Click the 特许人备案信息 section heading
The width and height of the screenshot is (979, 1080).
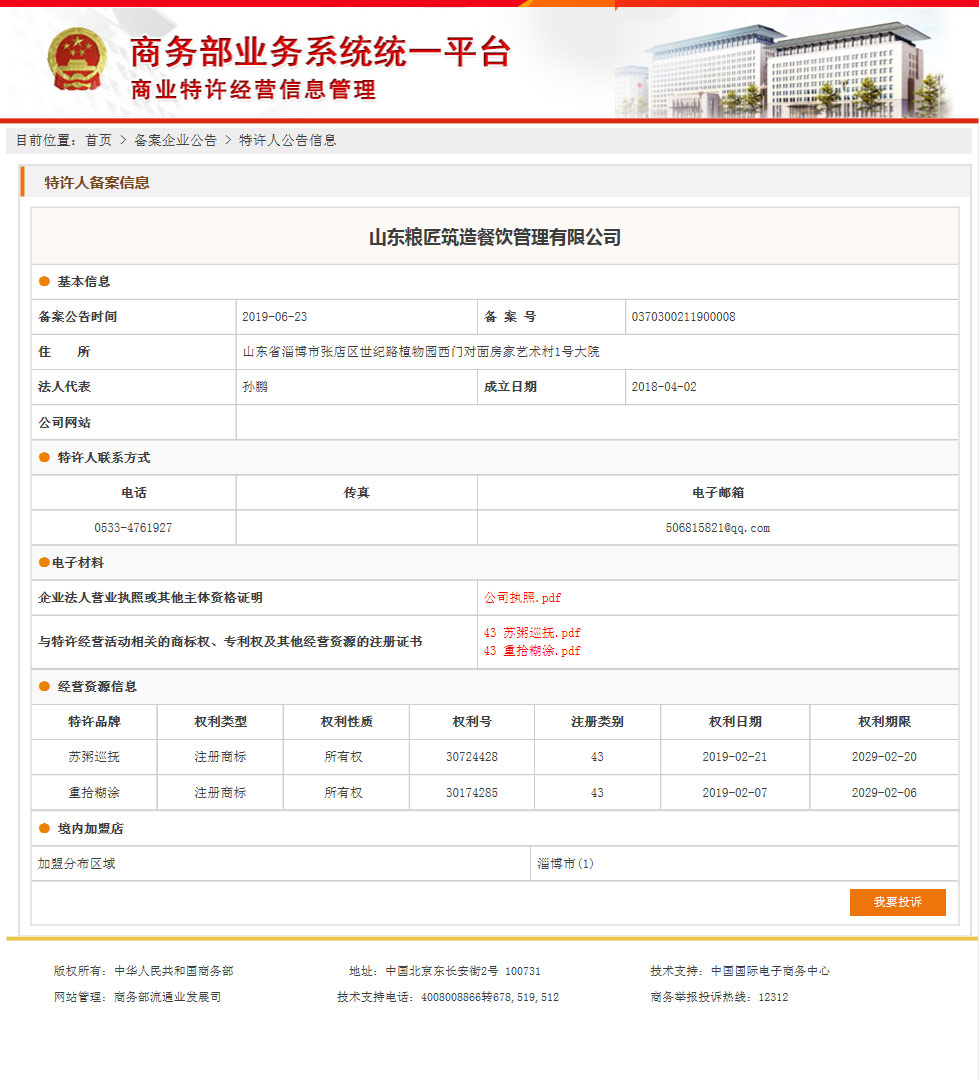coord(97,183)
